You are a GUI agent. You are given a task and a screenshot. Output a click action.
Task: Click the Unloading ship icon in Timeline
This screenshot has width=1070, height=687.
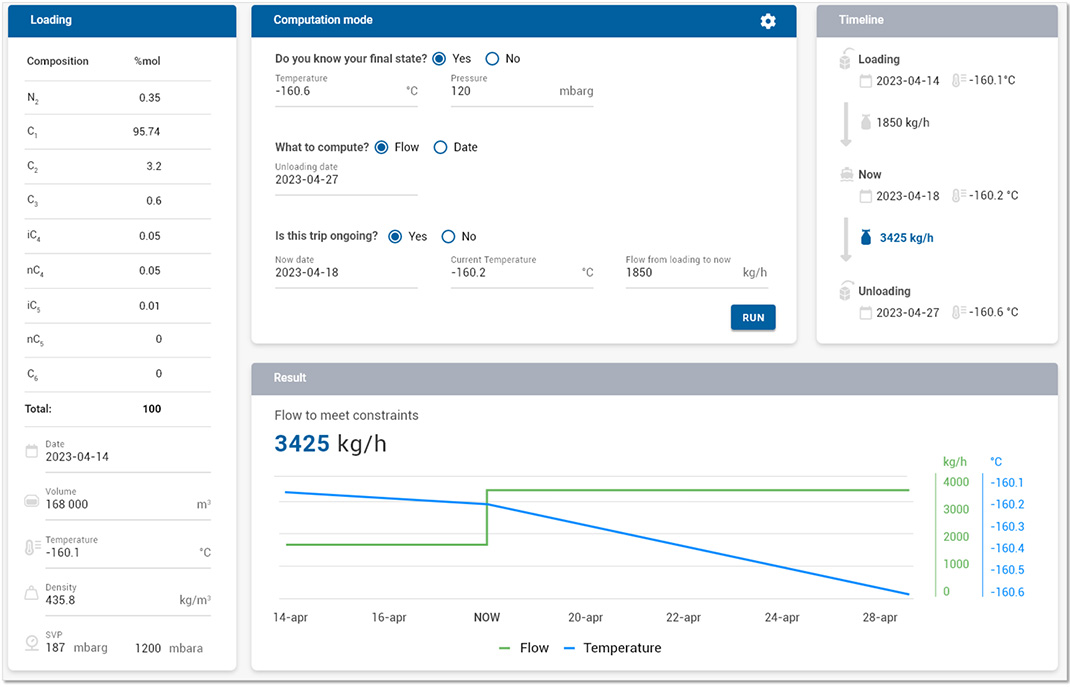pos(845,291)
